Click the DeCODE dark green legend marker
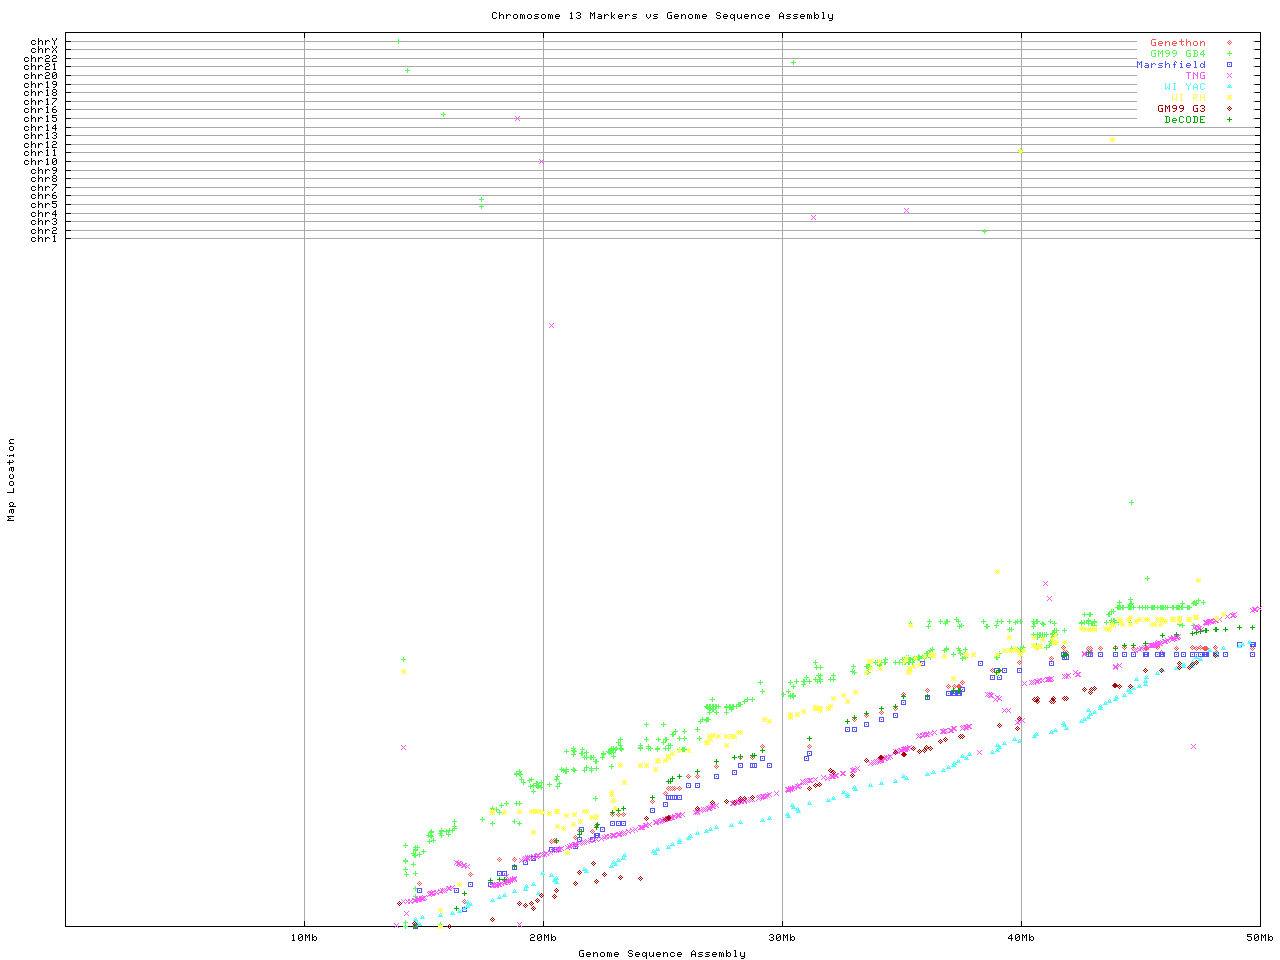Viewport: 1280px width, 960px height. (x=1229, y=120)
